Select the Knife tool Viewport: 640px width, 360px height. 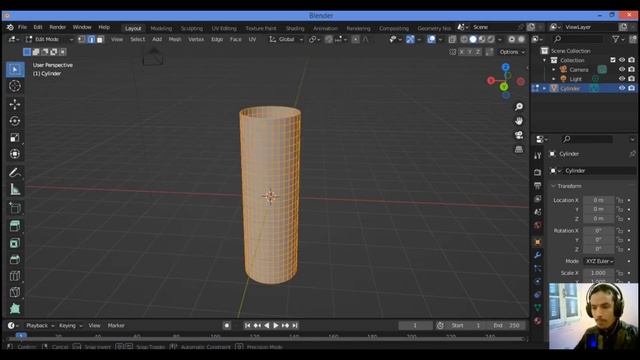tap(15, 292)
